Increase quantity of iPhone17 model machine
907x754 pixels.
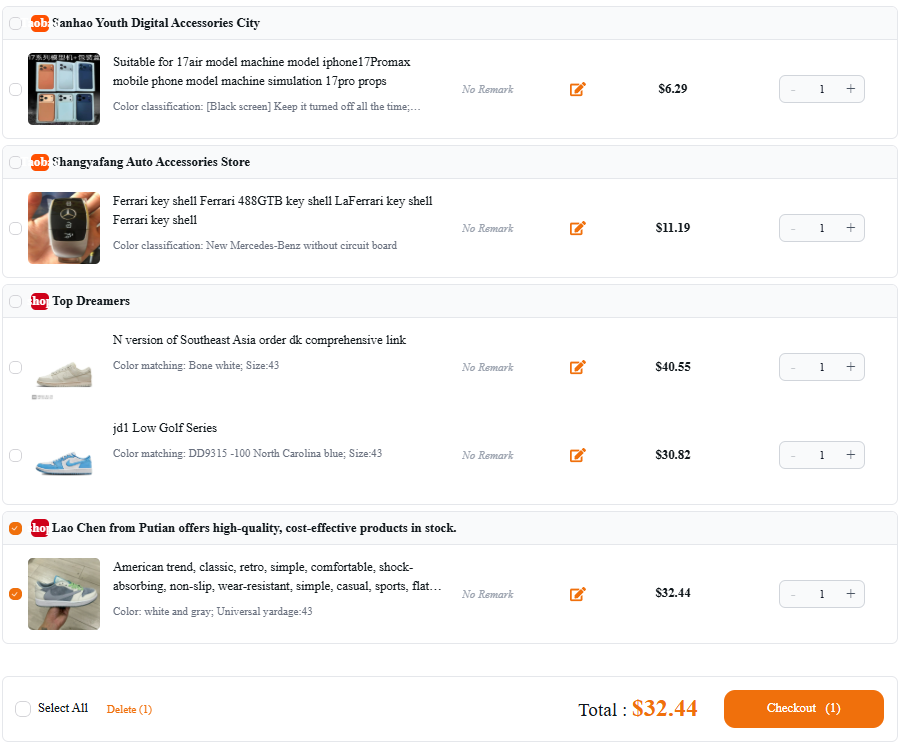850,89
